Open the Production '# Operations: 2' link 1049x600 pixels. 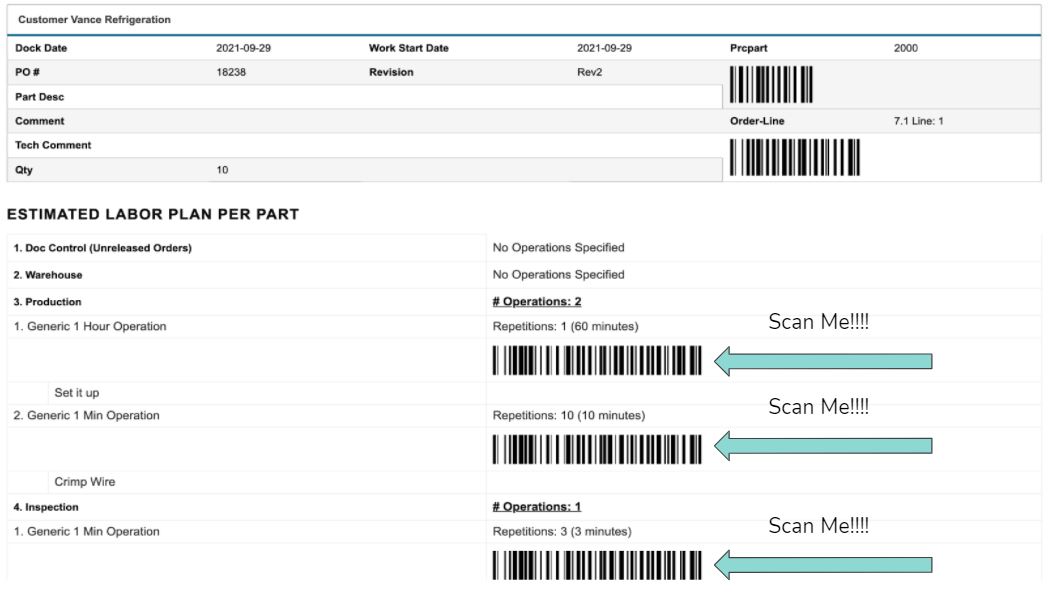537,302
